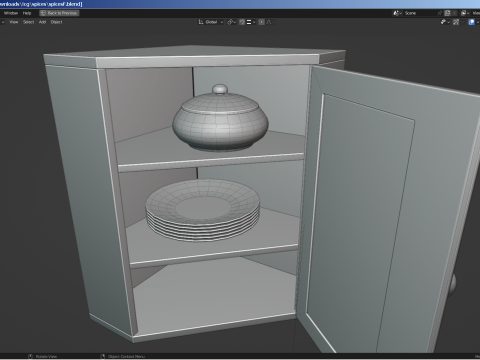Click the Back to Previous button
480x360 pixels.
point(59,13)
